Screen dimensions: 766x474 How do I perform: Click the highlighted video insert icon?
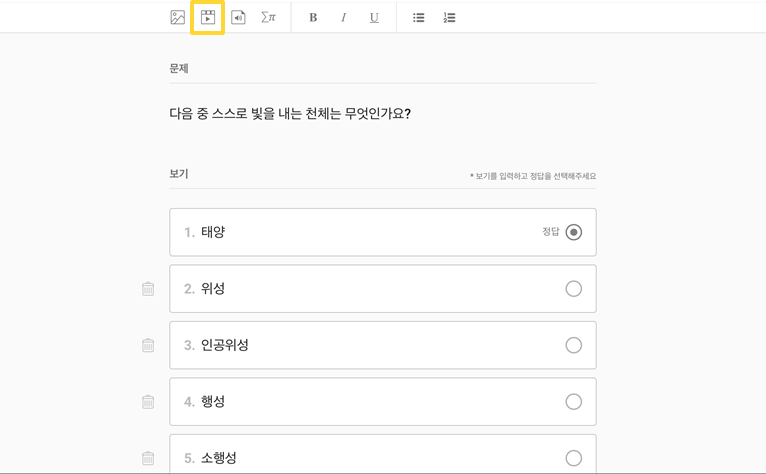[x=208, y=17]
